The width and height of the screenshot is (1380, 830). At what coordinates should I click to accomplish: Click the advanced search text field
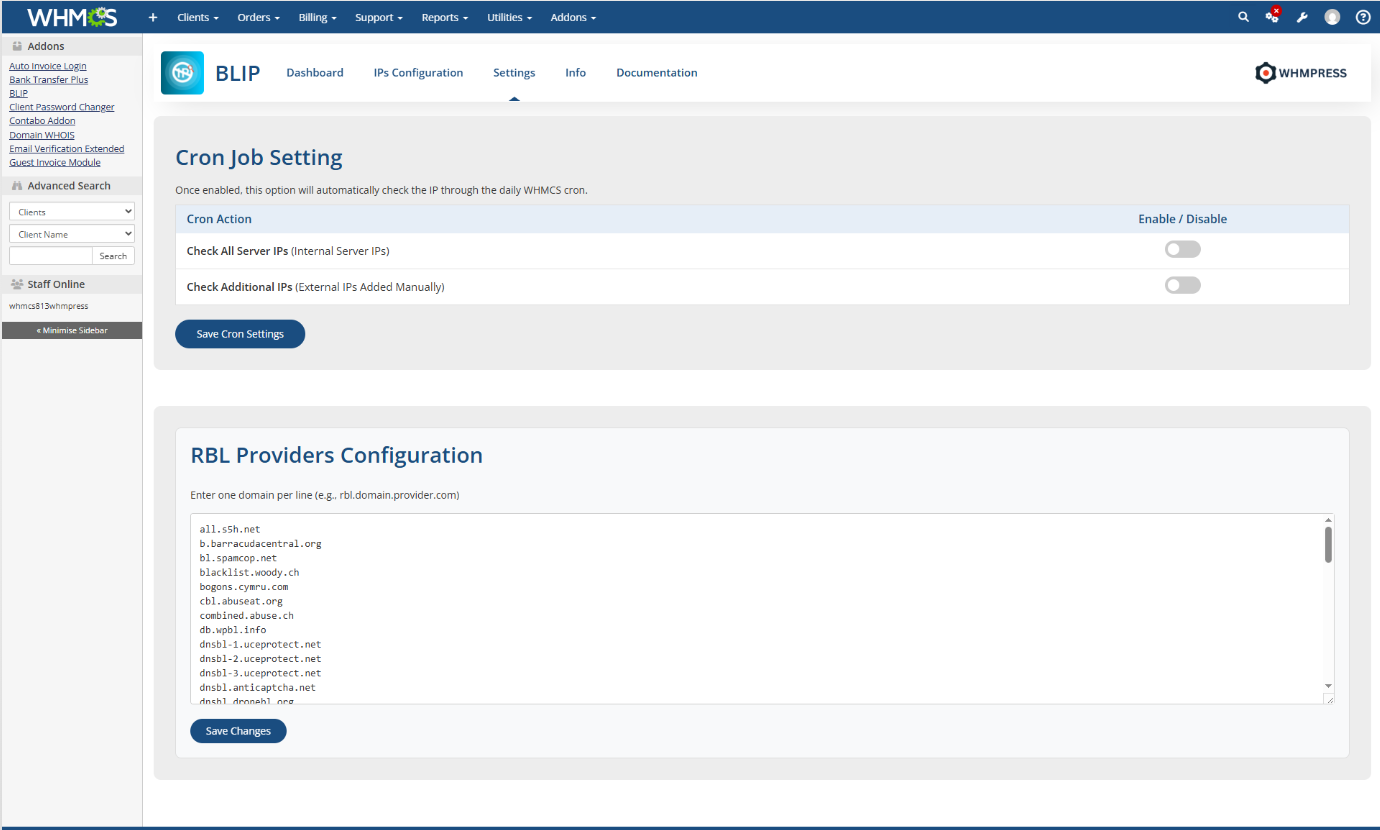point(50,256)
